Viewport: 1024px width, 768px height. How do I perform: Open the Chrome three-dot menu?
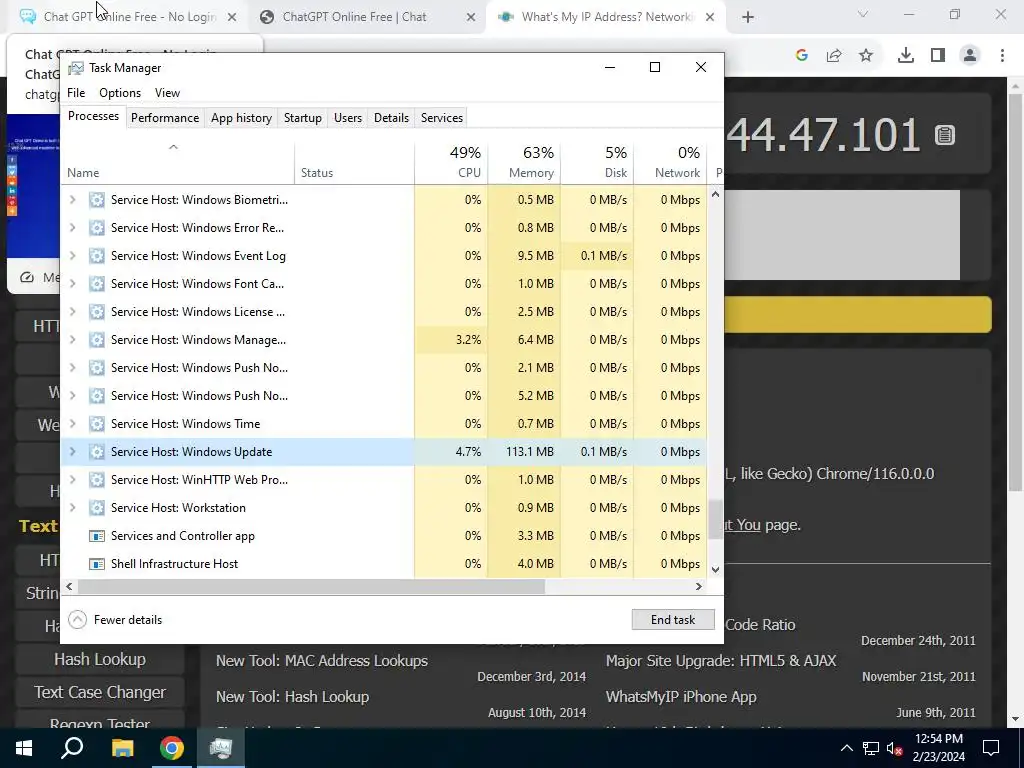[1002, 56]
